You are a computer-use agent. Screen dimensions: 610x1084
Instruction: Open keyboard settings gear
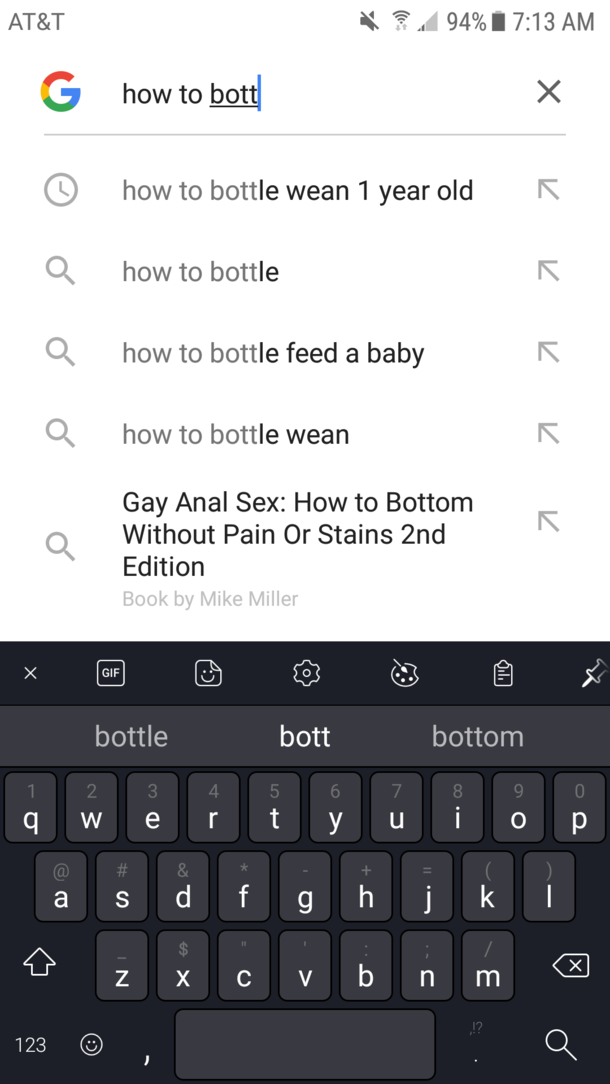pyautogui.click(x=306, y=674)
